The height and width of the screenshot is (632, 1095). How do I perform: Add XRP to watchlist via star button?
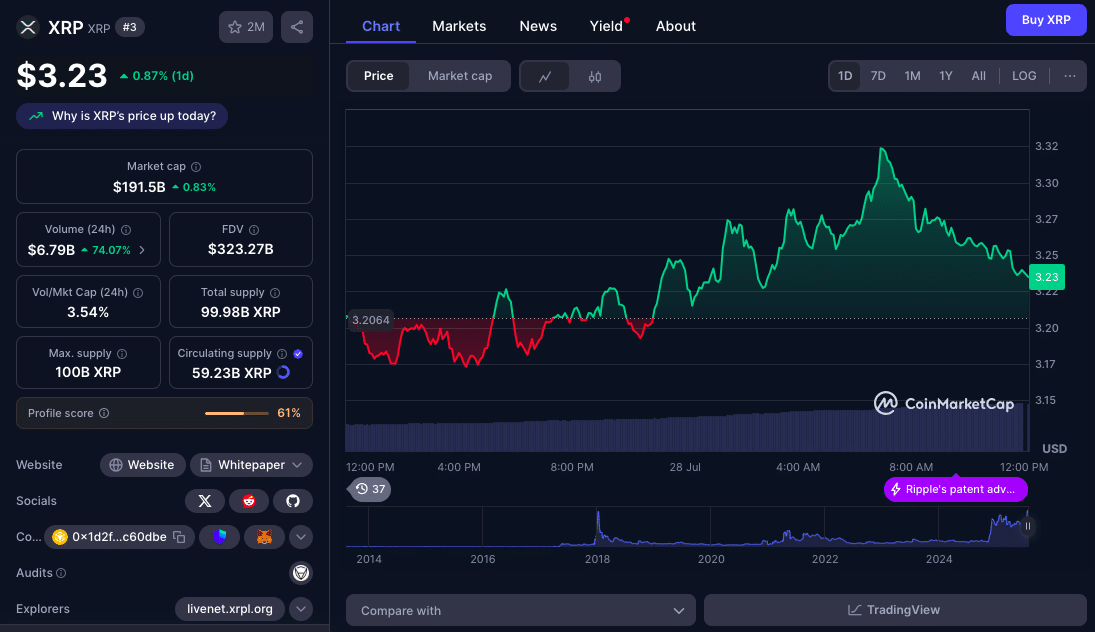246,27
